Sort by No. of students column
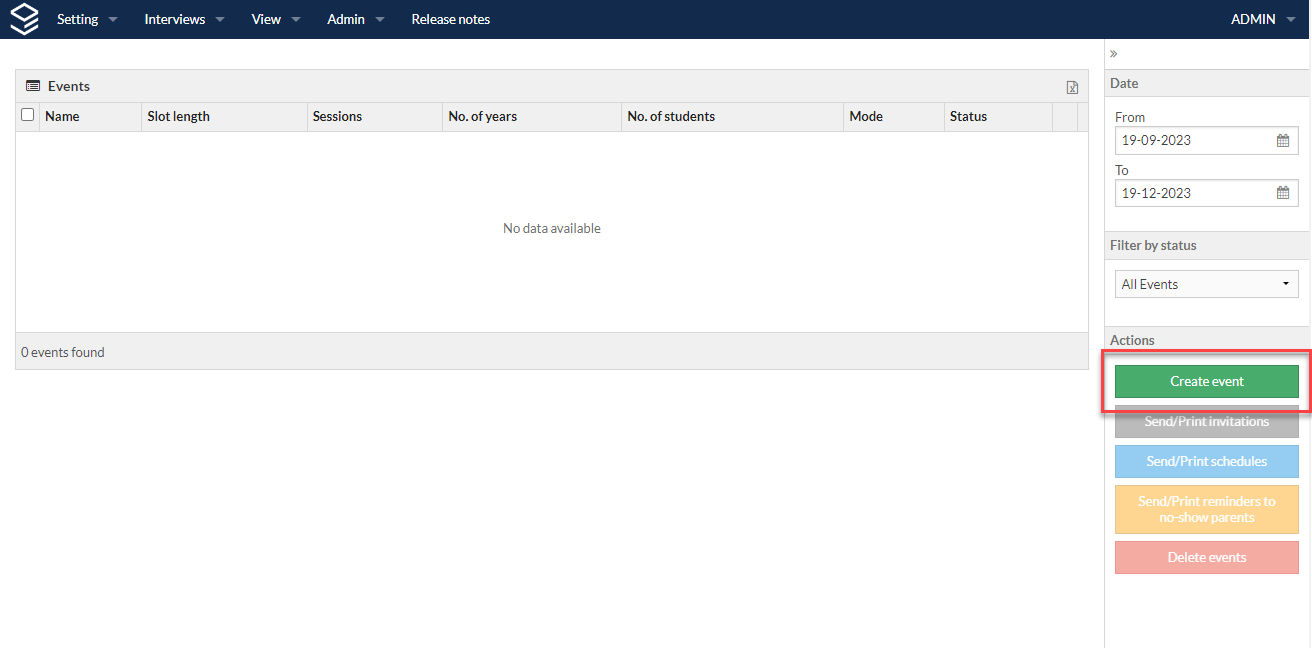Viewport: 1312px width, 648px height. pyautogui.click(x=733, y=116)
